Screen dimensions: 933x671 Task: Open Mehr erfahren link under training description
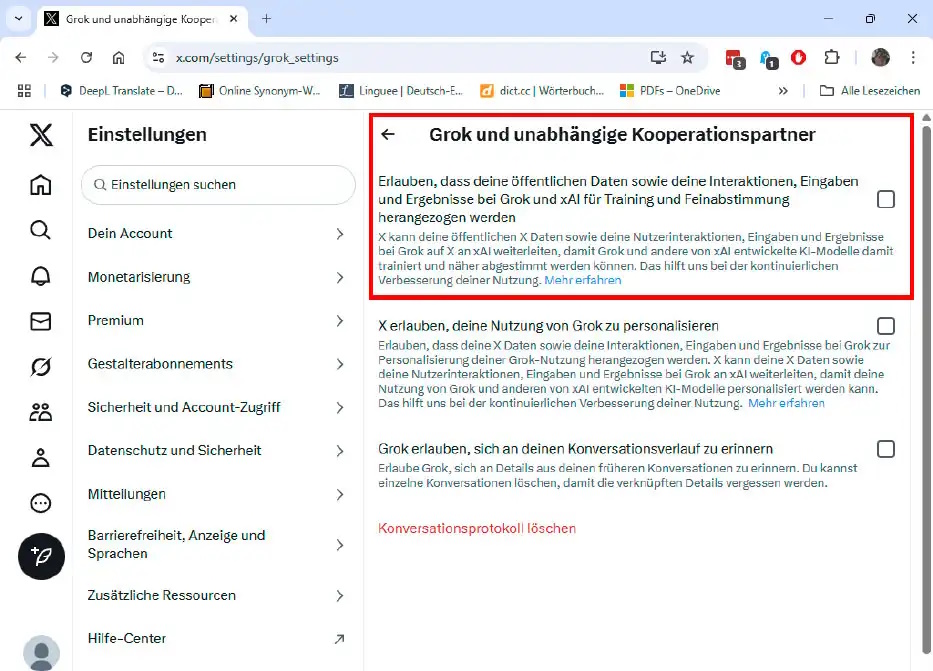click(x=582, y=281)
